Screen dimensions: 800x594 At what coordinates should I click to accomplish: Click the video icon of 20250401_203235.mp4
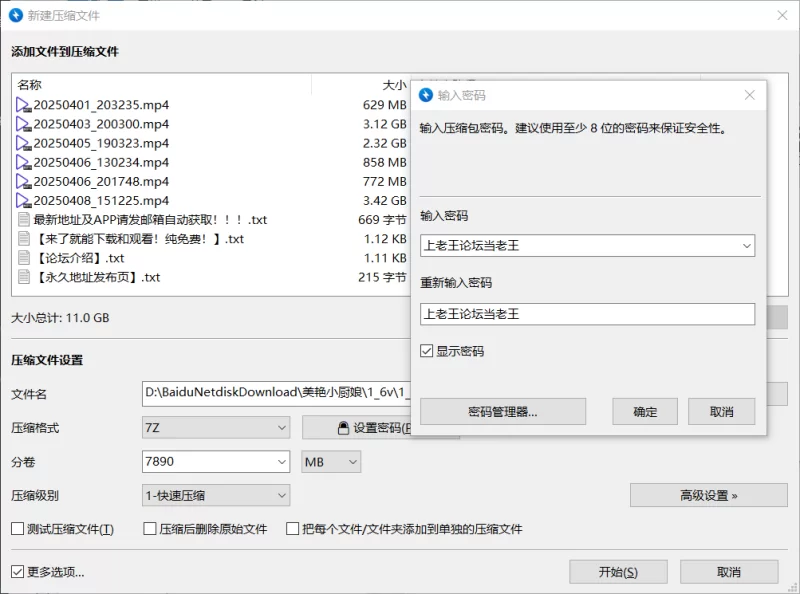coord(23,105)
